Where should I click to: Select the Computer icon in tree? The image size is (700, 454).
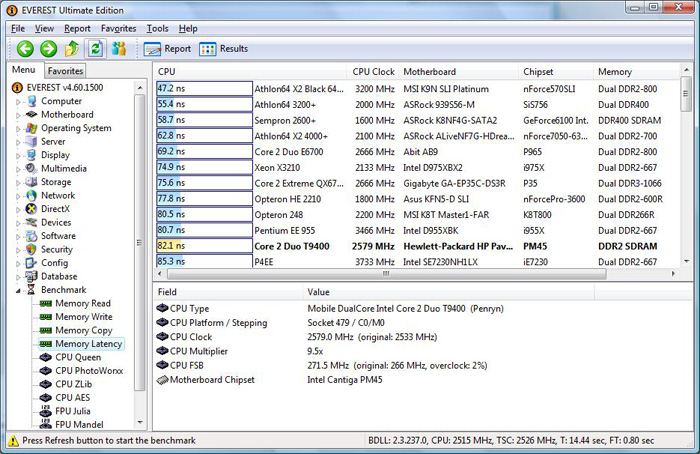click(32, 101)
